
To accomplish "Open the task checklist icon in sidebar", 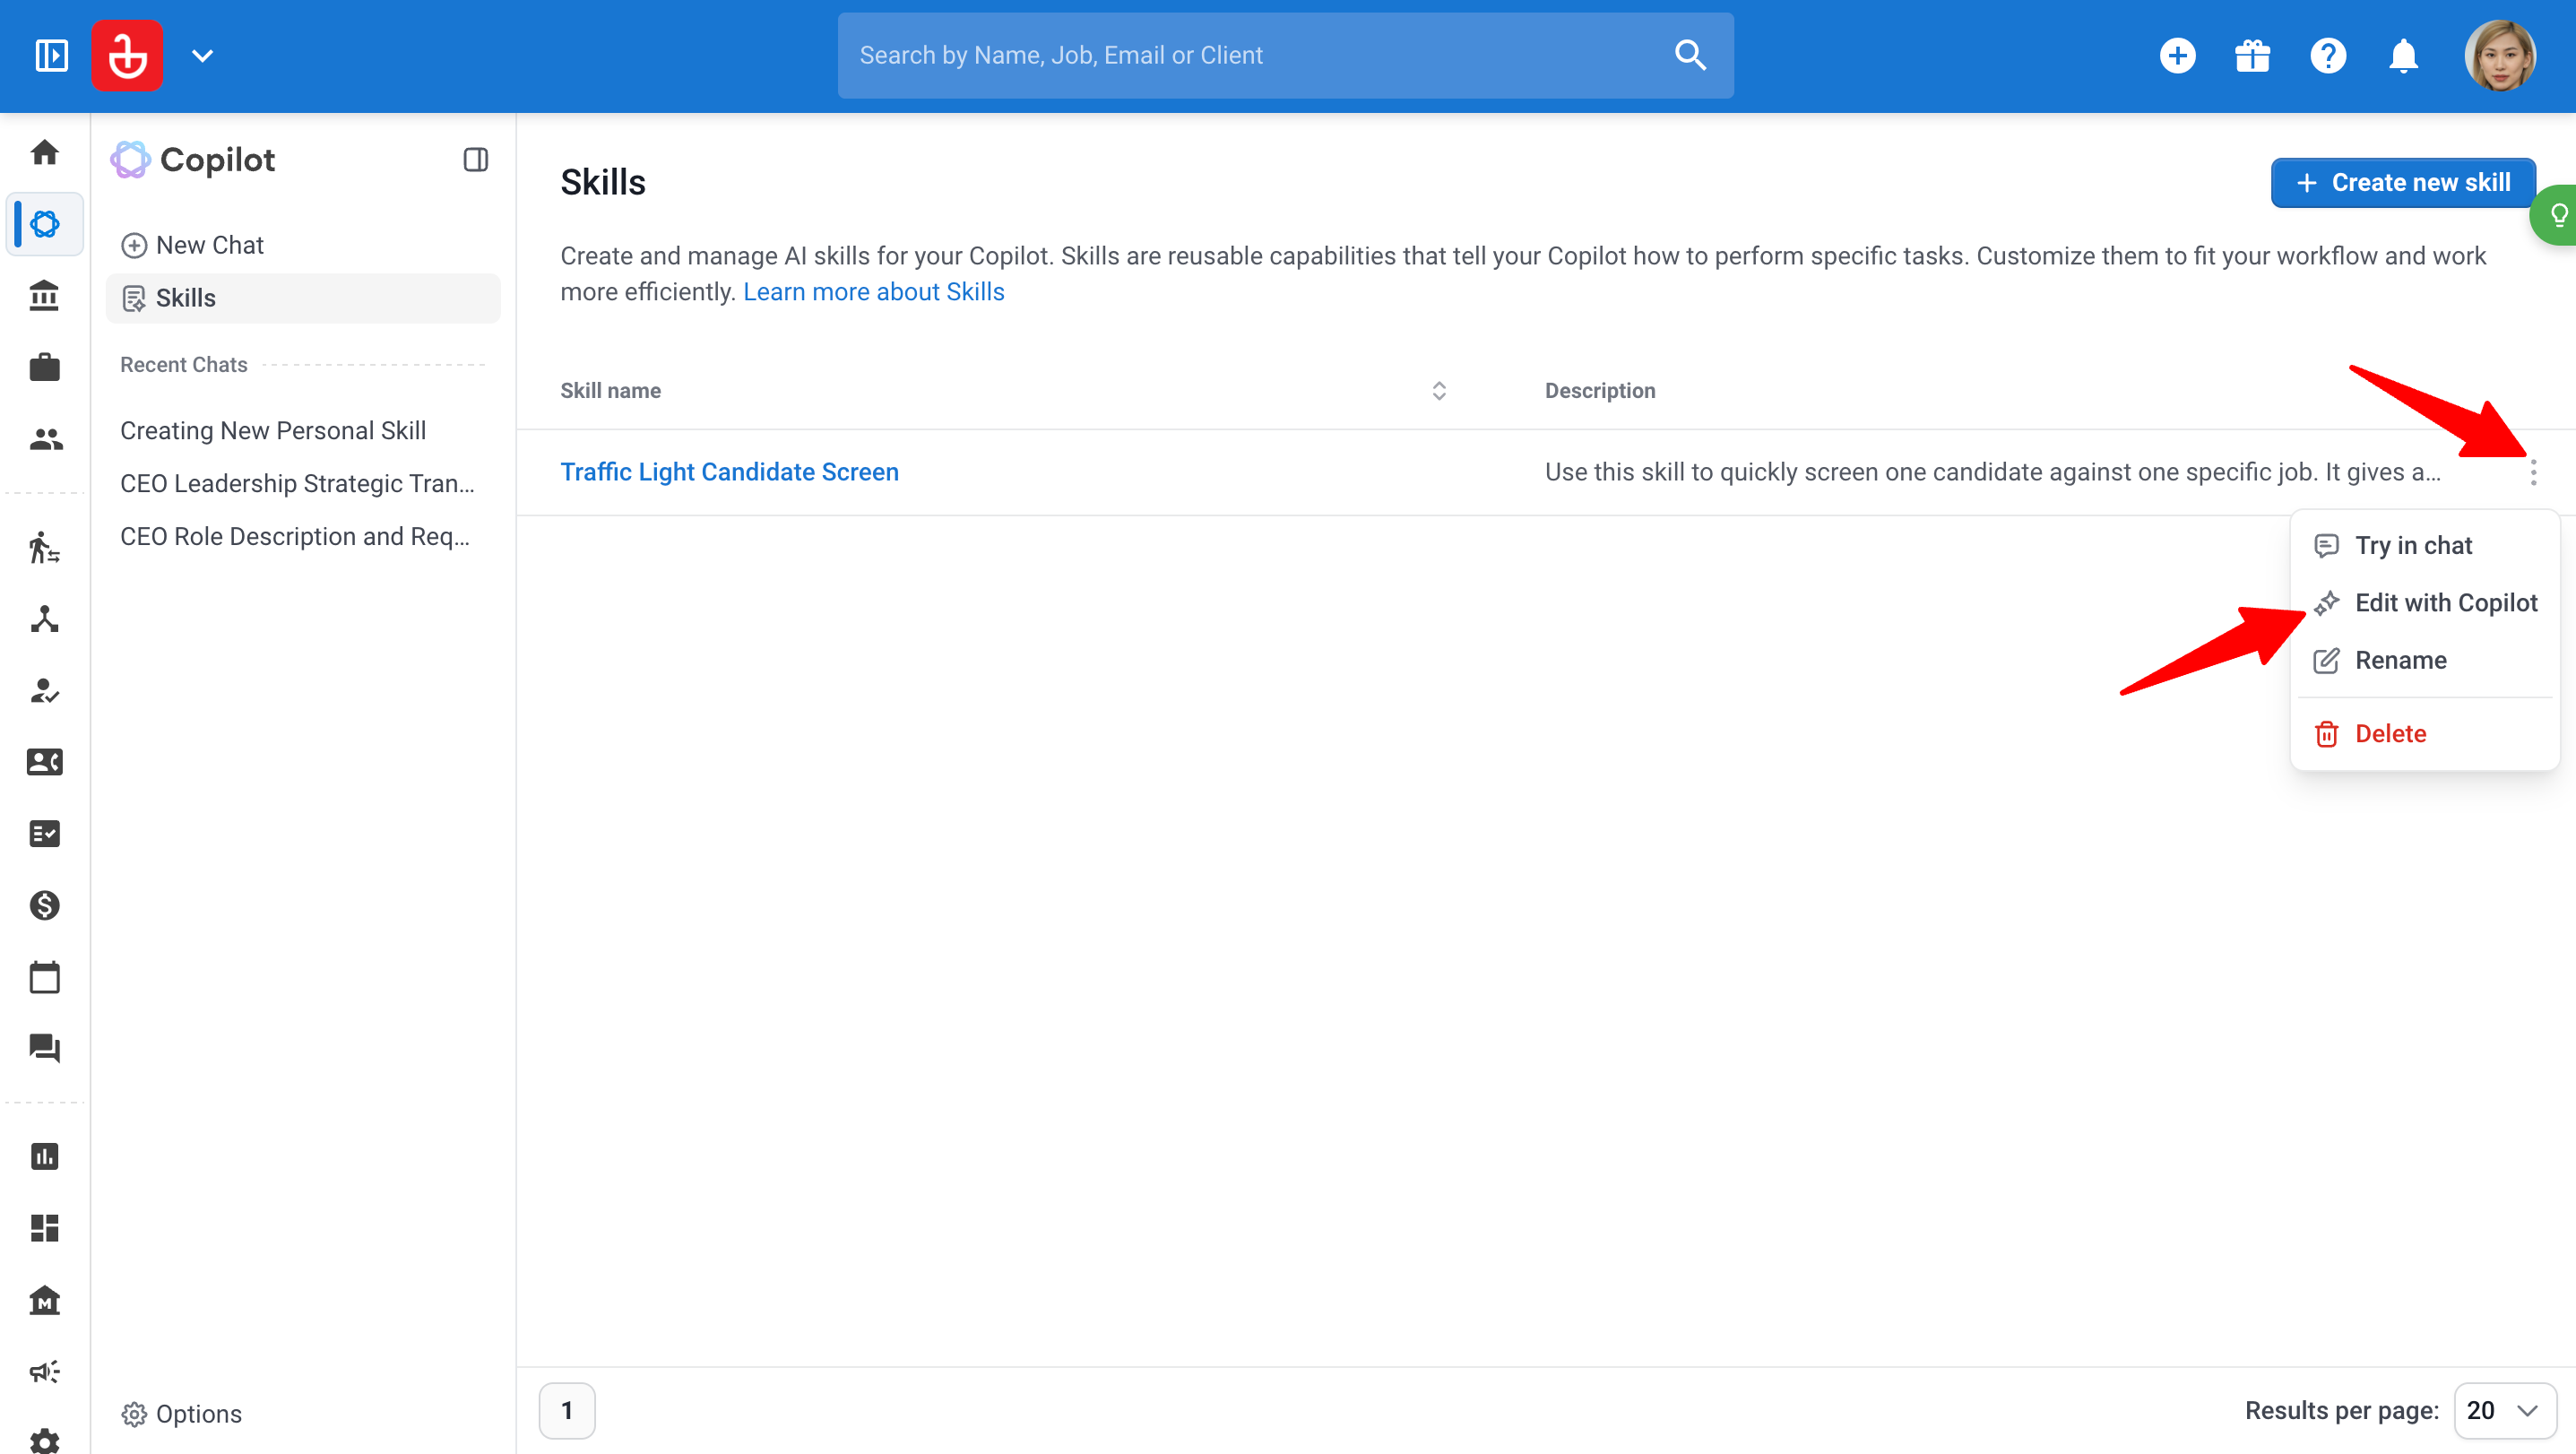I will pyautogui.click(x=44, y=833).
